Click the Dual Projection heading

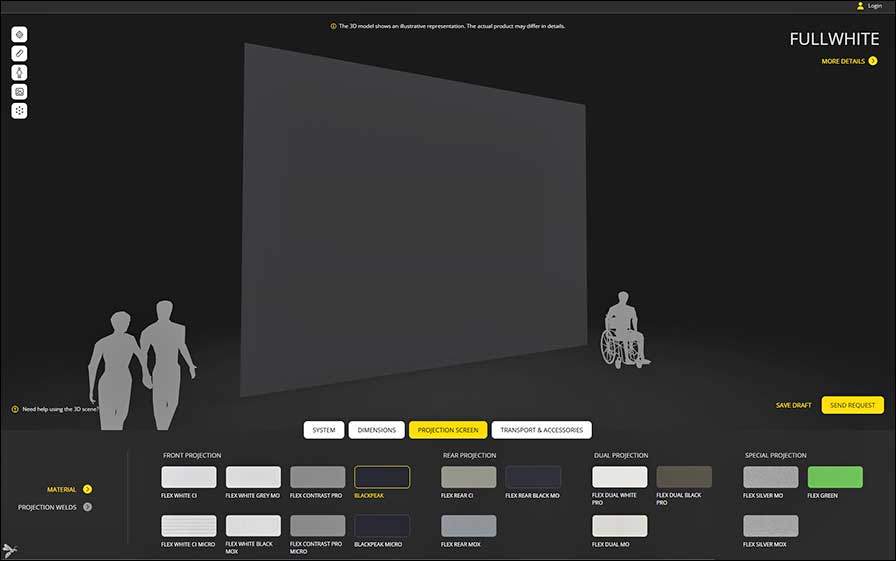point(621,455)
